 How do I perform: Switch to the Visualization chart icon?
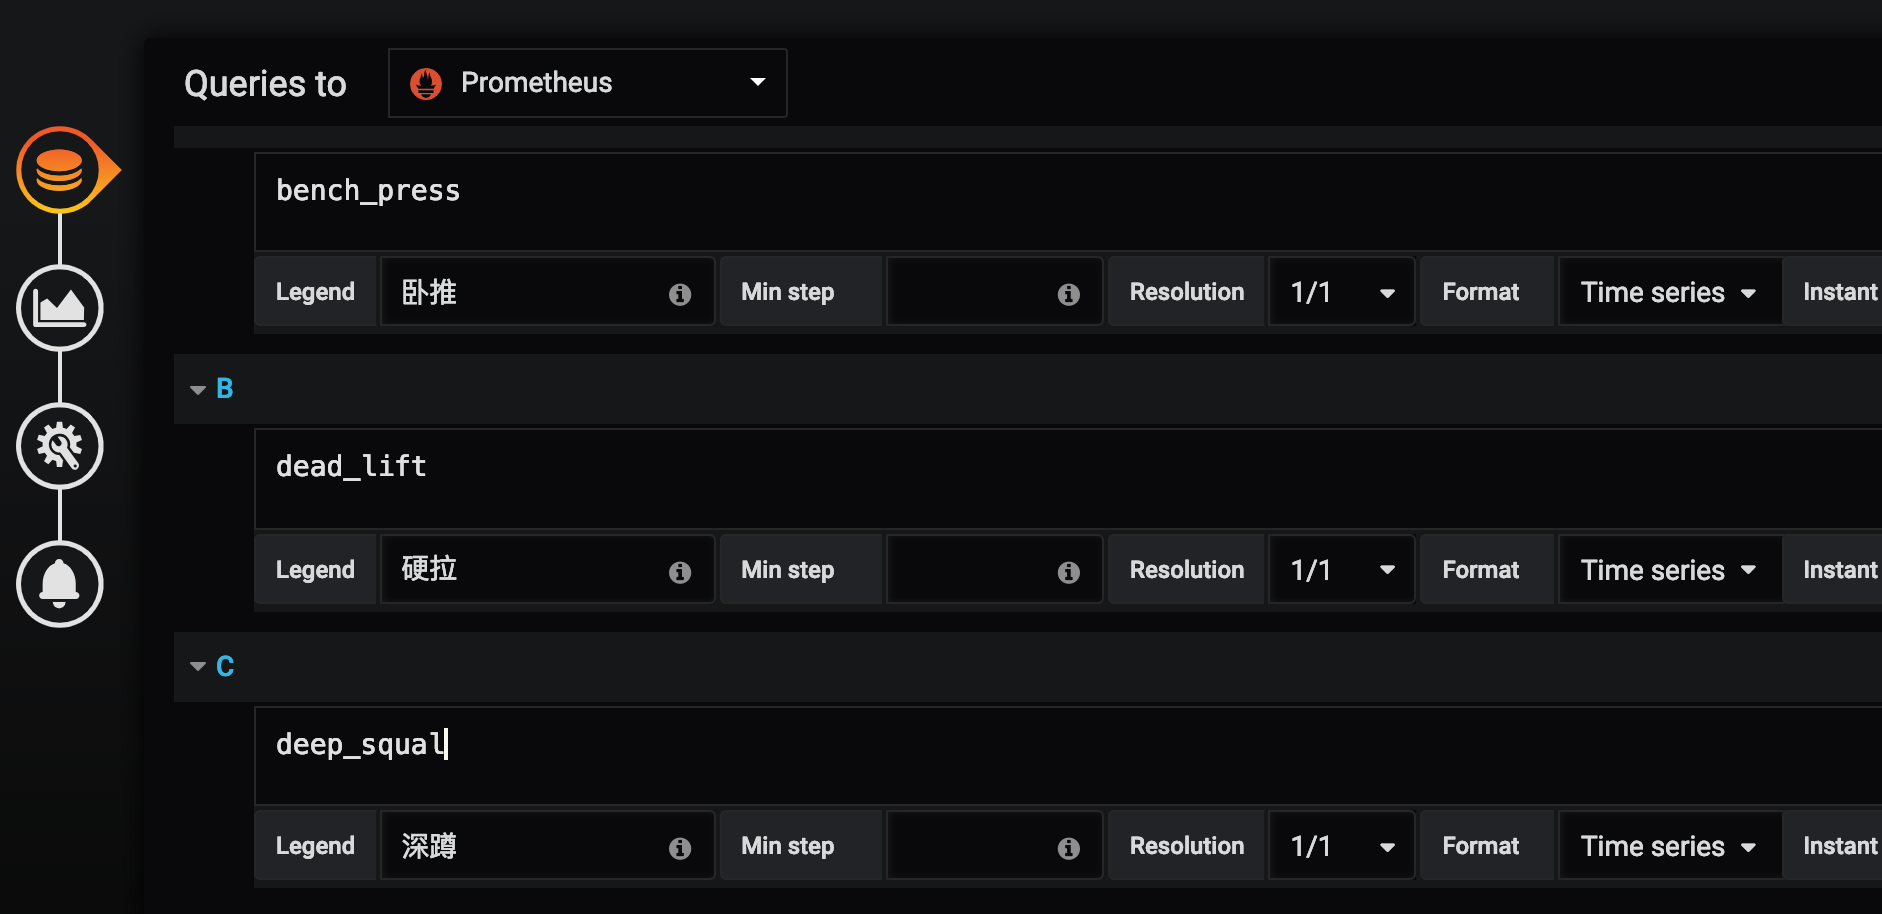pos(60,308)
